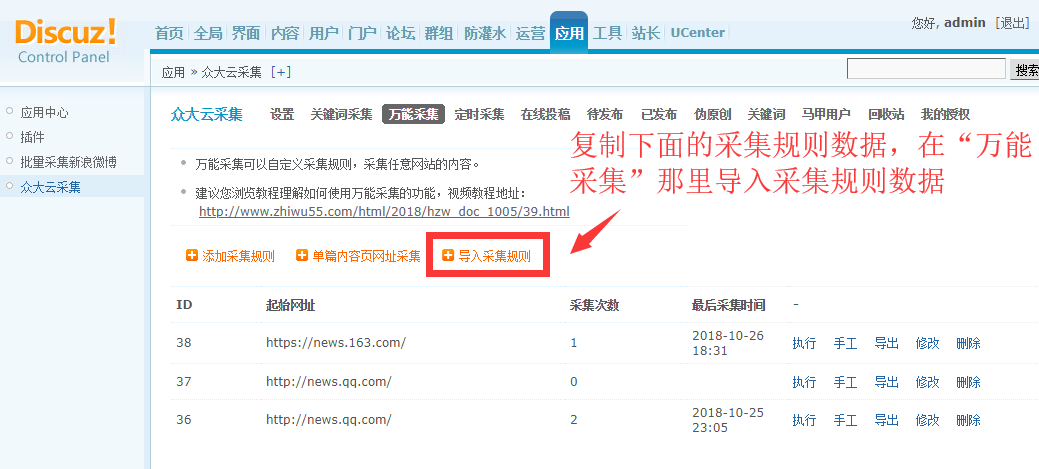Switch to the 定时采集 tab

tap(480, 115)
